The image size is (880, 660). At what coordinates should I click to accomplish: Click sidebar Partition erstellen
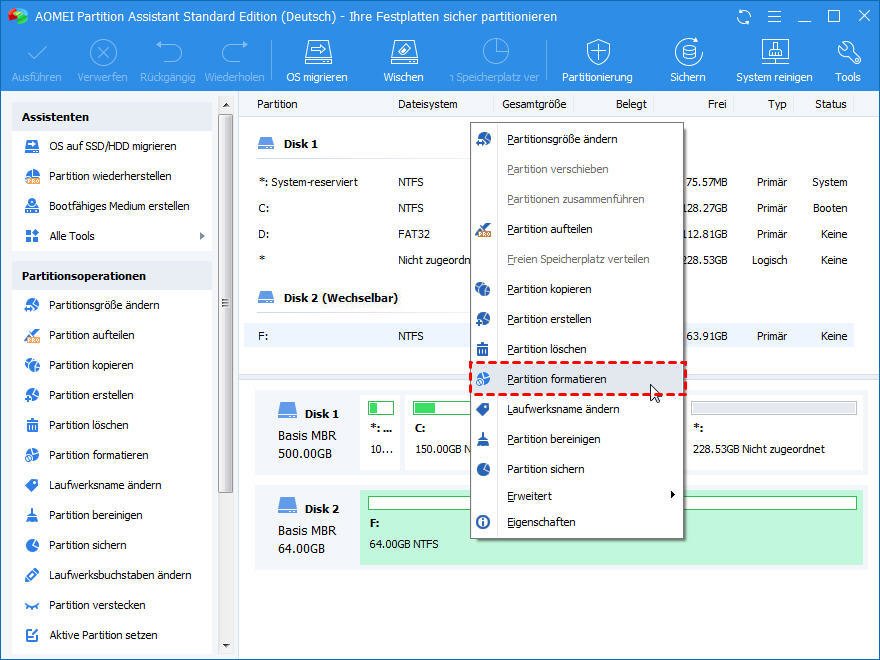91,395
